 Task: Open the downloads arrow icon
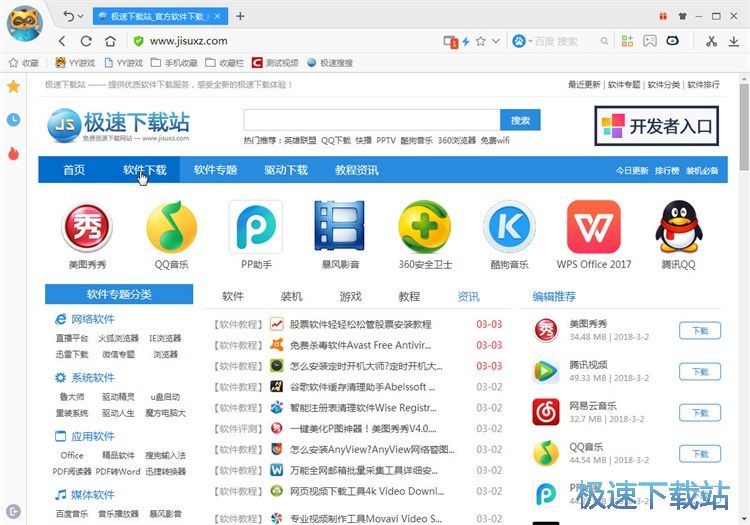coord(734,41)
